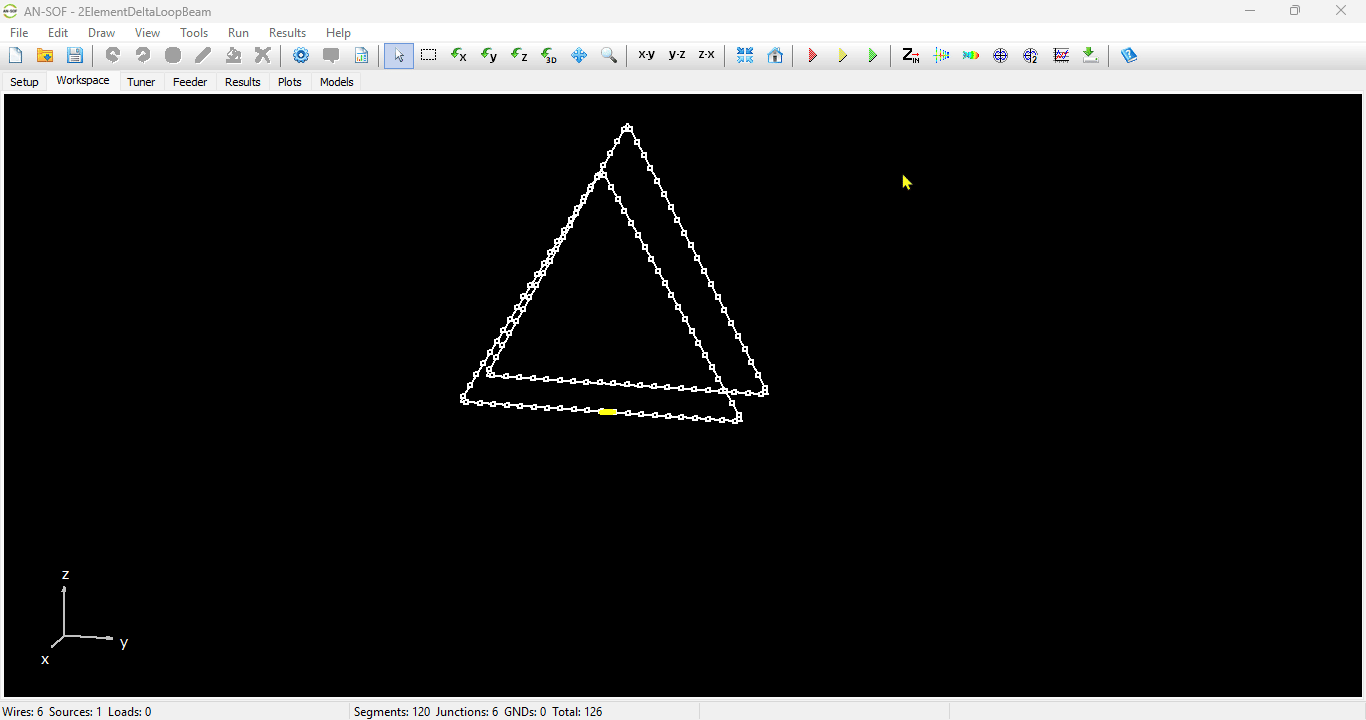Save the project with the floppy disk icon
The image size is (1366, 720).
pos(75,56)
